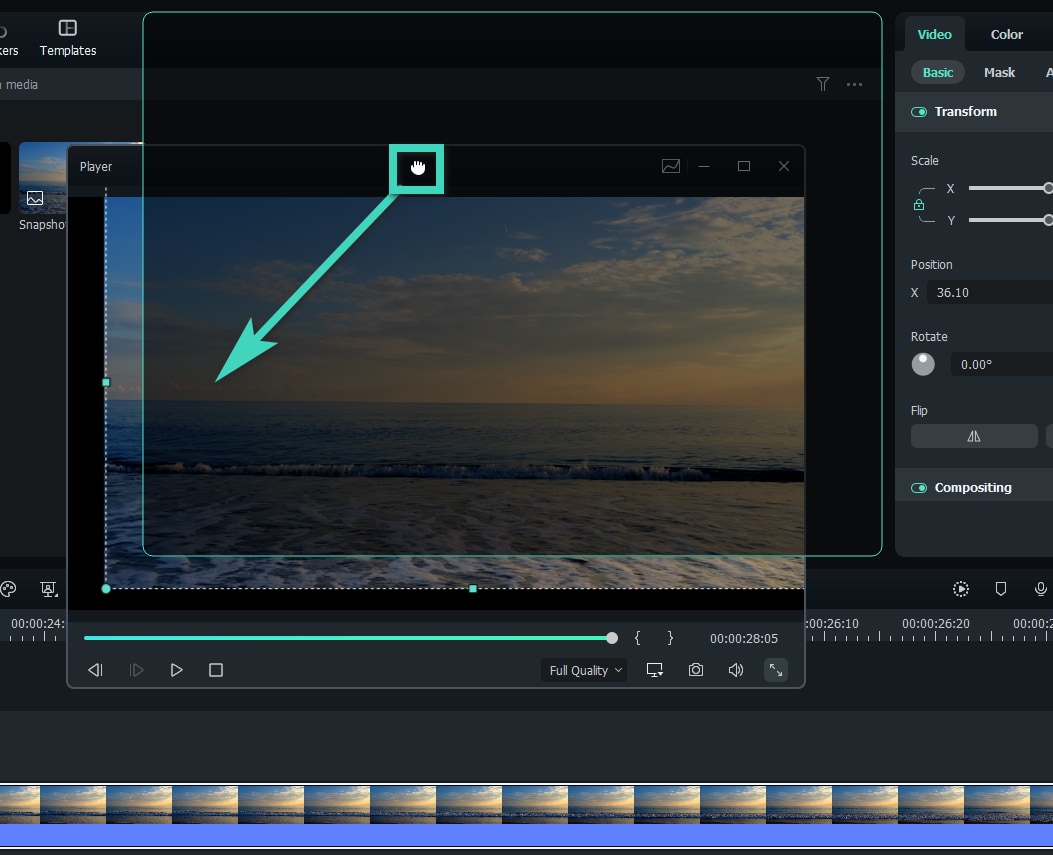This screenshot has height=855, width=1053.
Task: Click the Rotate dial knob
Action: pyautogui.click(x=923, y=364)
